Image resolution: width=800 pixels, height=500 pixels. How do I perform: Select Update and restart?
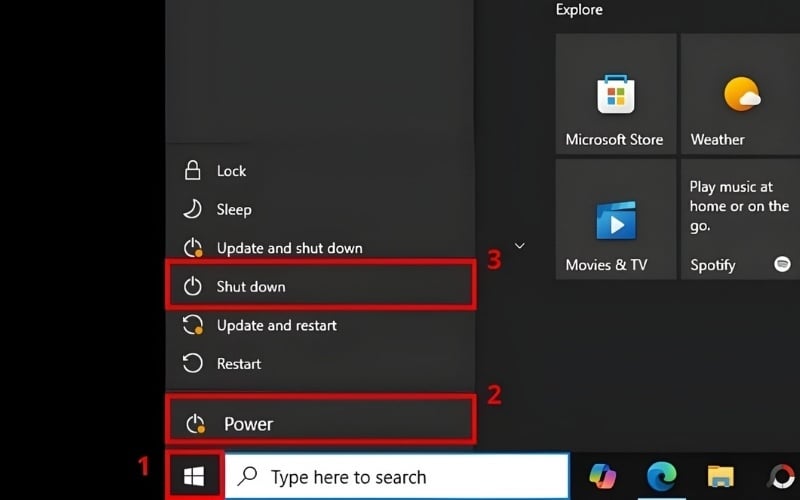[276, 325]
